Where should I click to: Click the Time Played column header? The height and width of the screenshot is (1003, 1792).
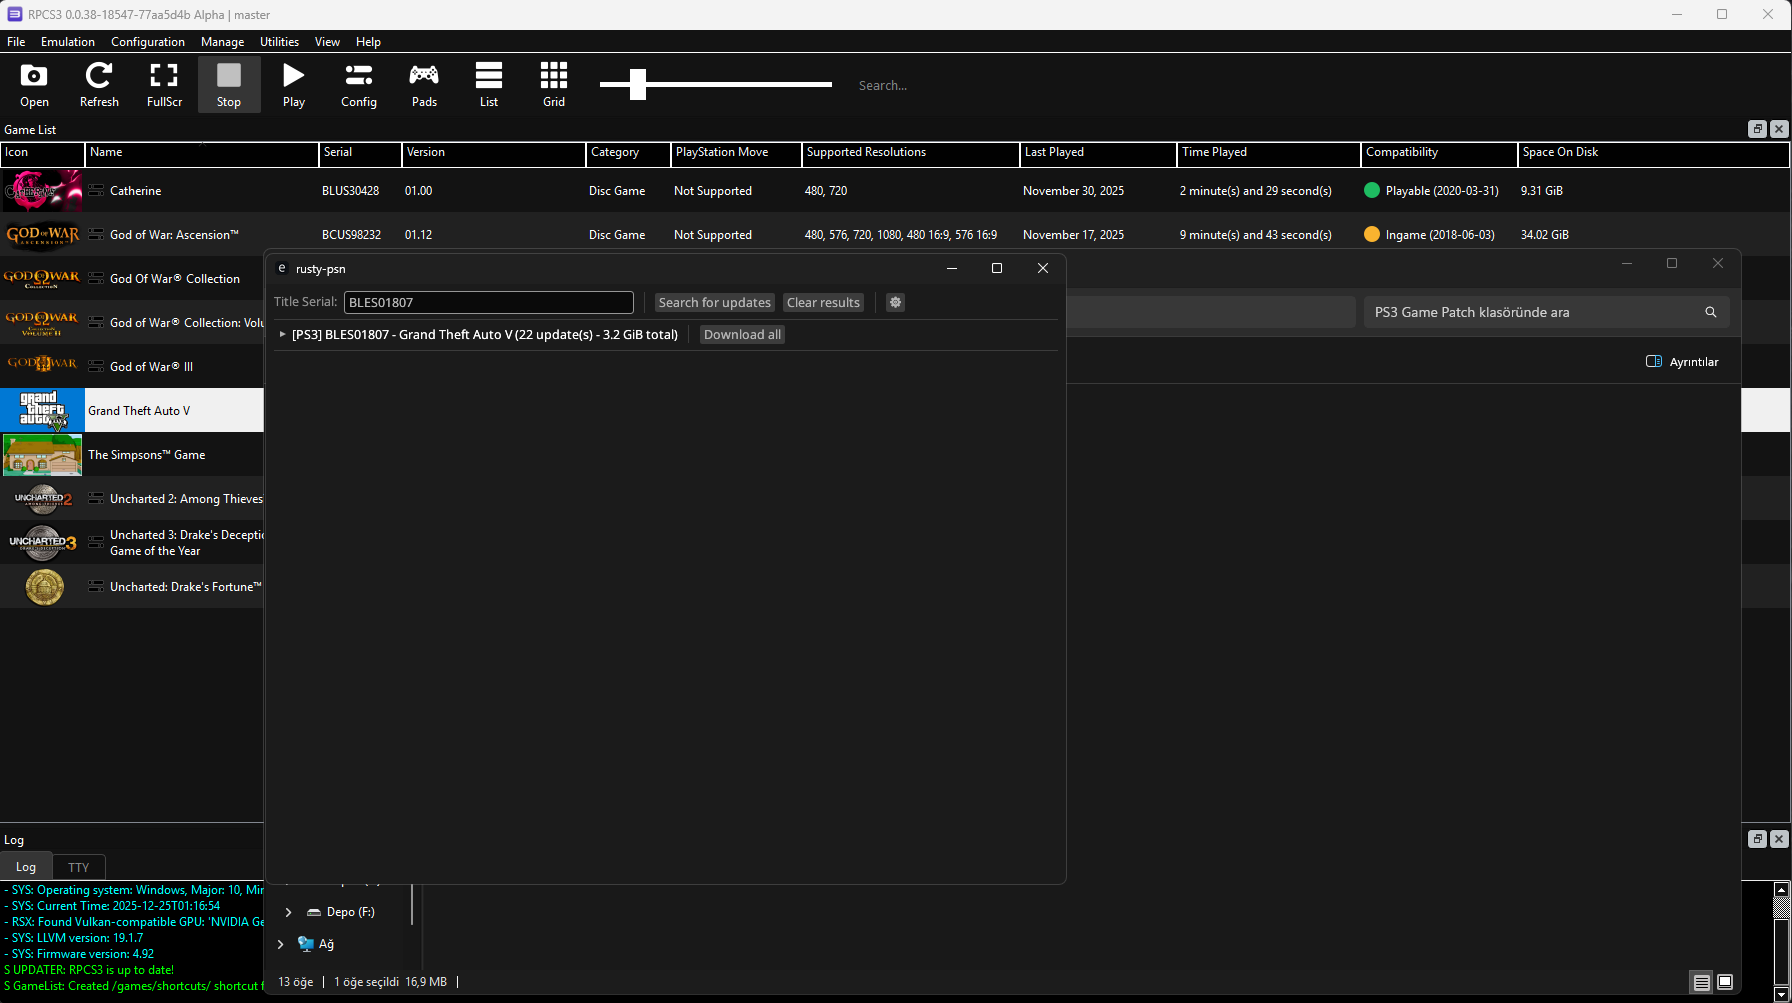pos(1269,153)
